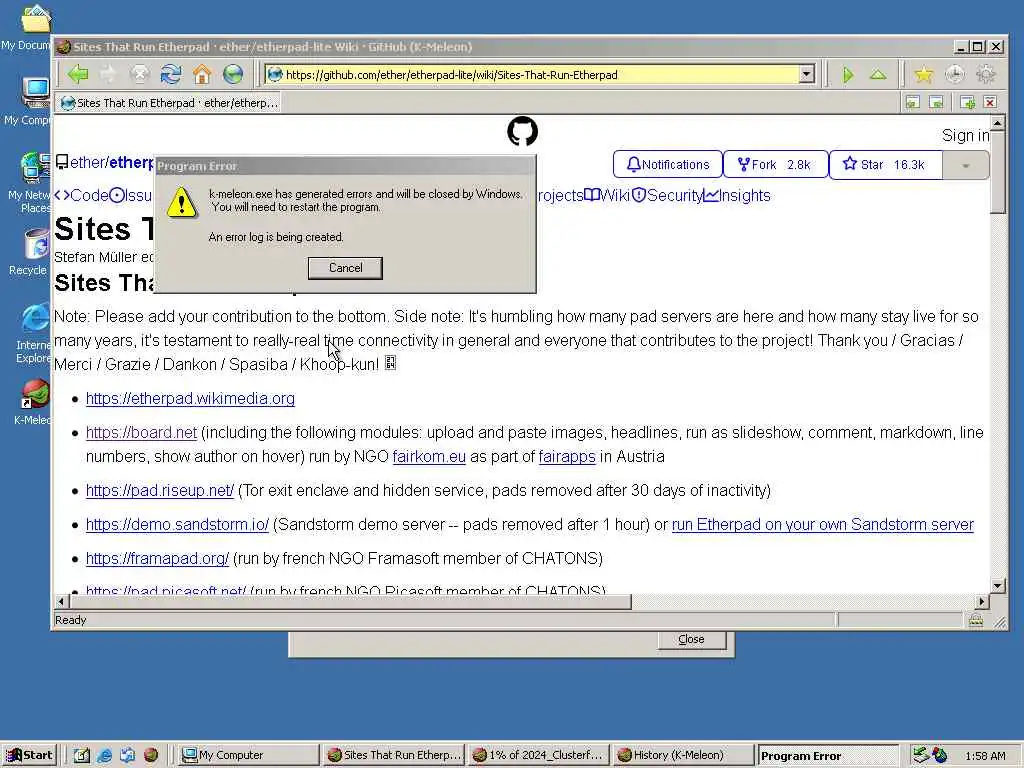Open the Code repository tab

(x=82, y=195)
